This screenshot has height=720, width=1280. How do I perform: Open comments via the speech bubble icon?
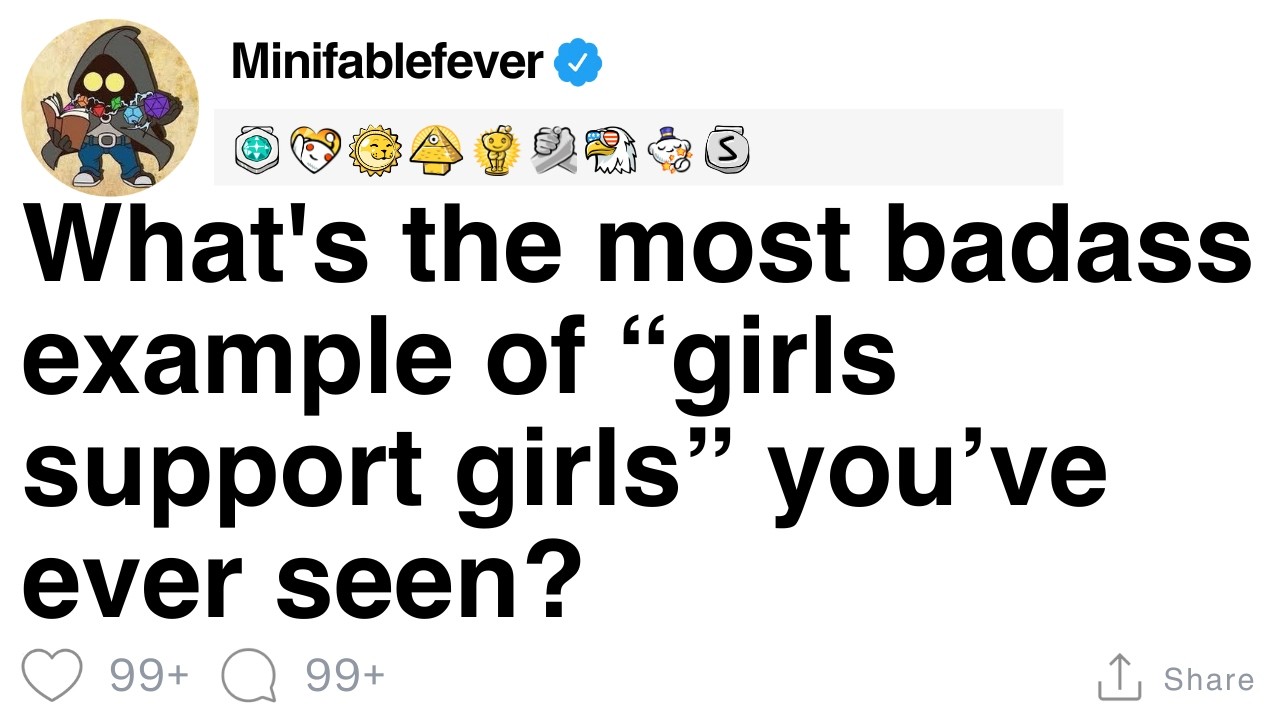point(249,677)
